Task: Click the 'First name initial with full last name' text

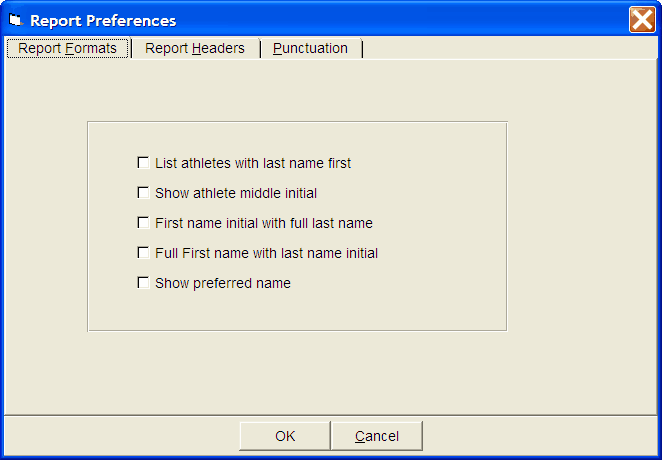Action: 264,223
